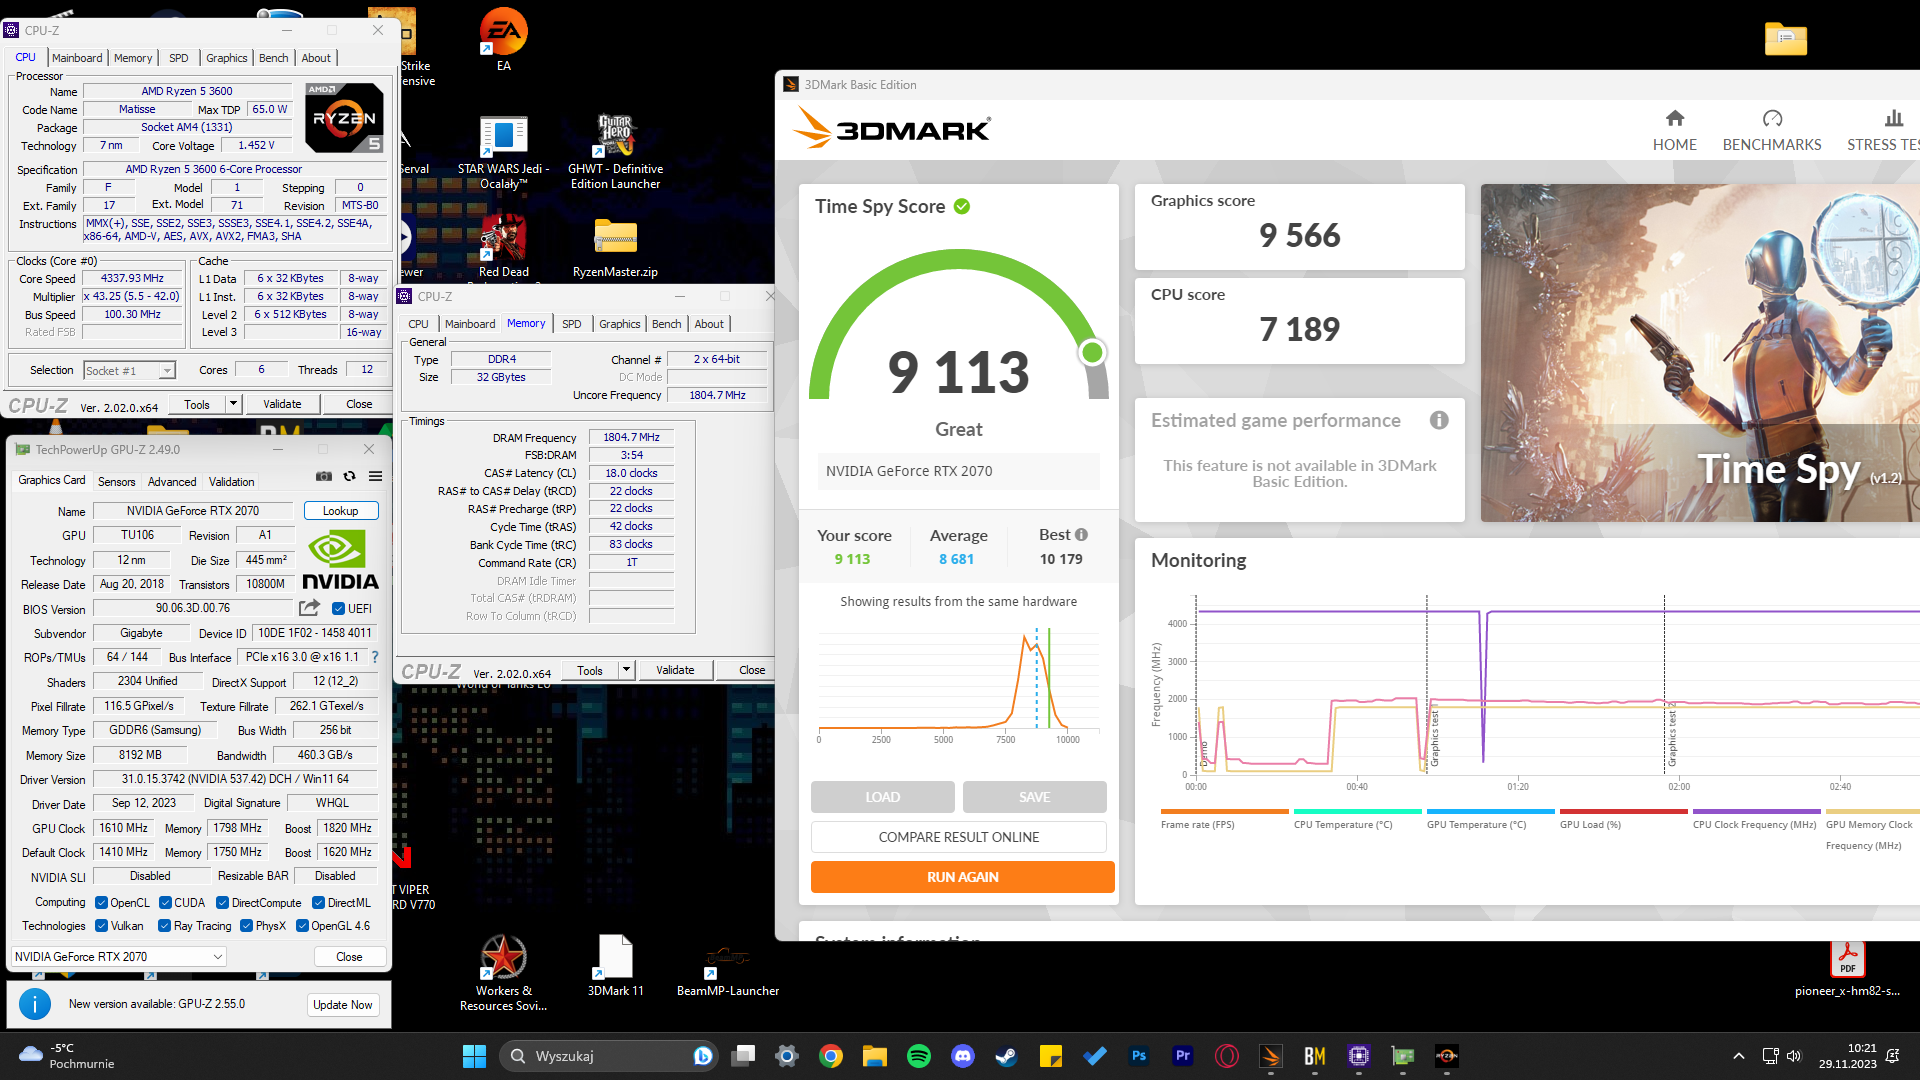Click the estimated game performance info icon
The image size is (1920, 1080).
pos(1439,420)
